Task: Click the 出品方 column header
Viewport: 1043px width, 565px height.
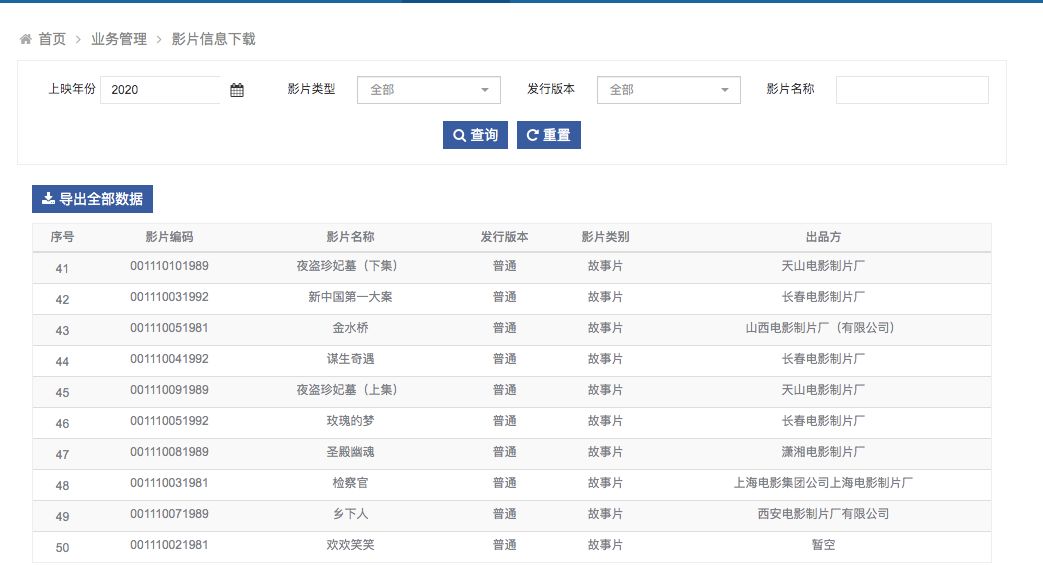Action: [x=823, y=237]
